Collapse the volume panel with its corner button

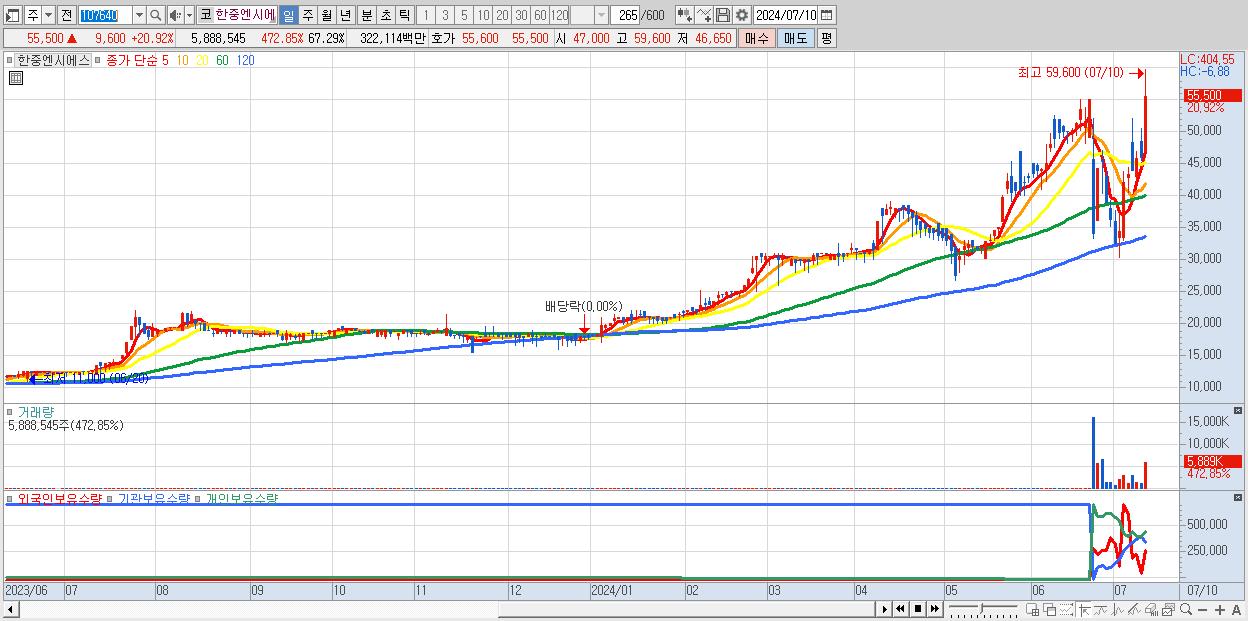1238,411
